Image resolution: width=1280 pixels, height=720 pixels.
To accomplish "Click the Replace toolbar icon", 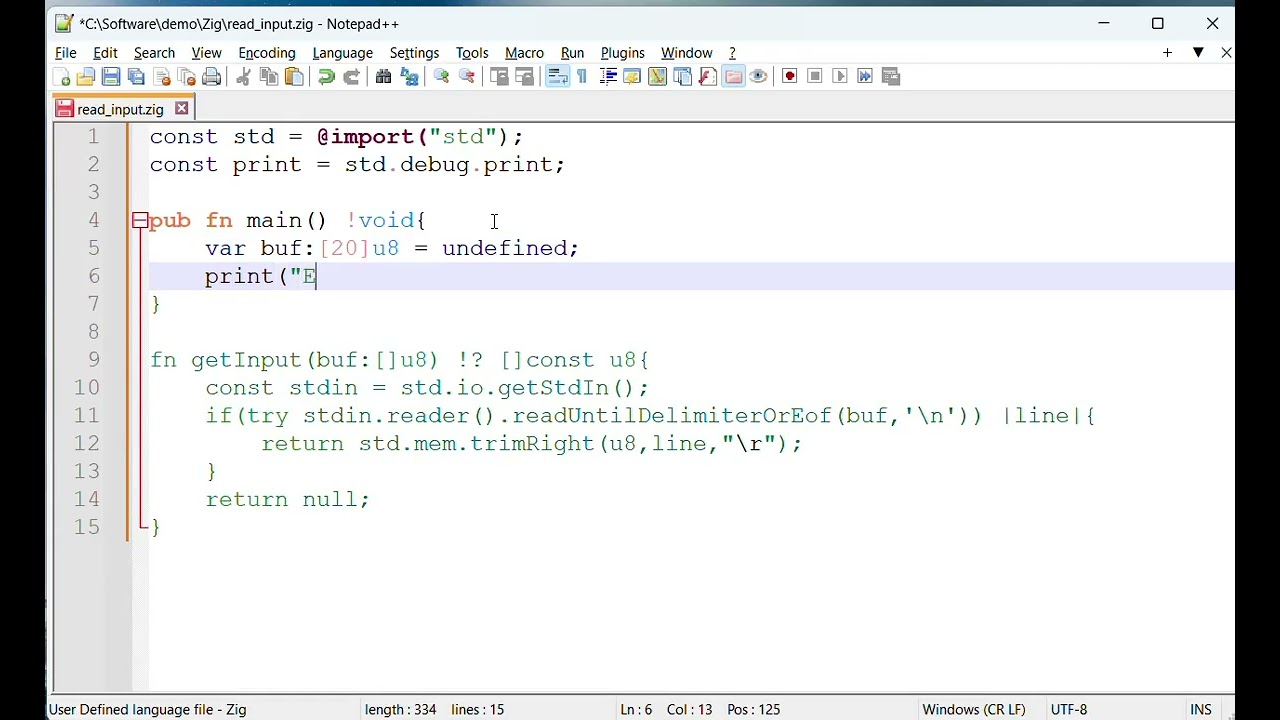I will 409,77.
